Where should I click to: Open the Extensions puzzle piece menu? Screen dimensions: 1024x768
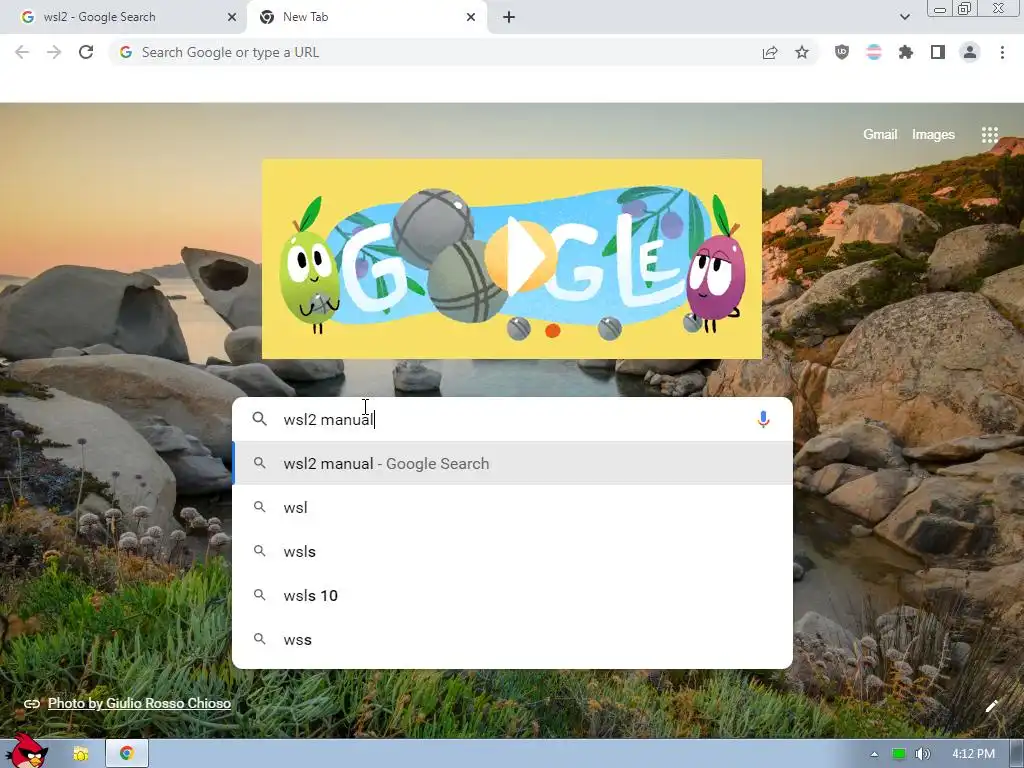tap(906, 52)
